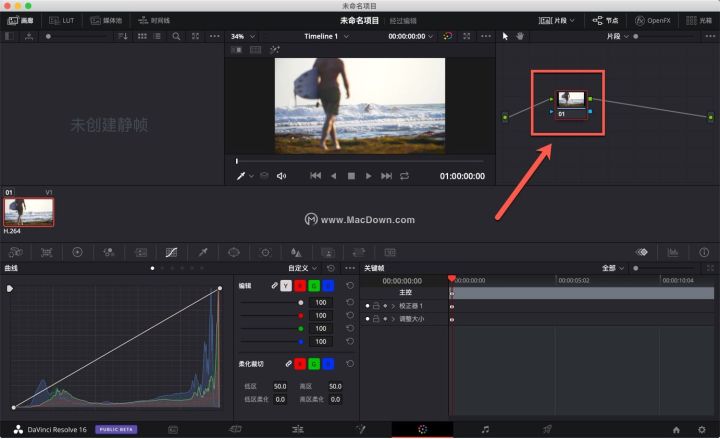720x439 pixels.
Task: Open viewer zoom 34% dropdown
Action: point(242,36)
